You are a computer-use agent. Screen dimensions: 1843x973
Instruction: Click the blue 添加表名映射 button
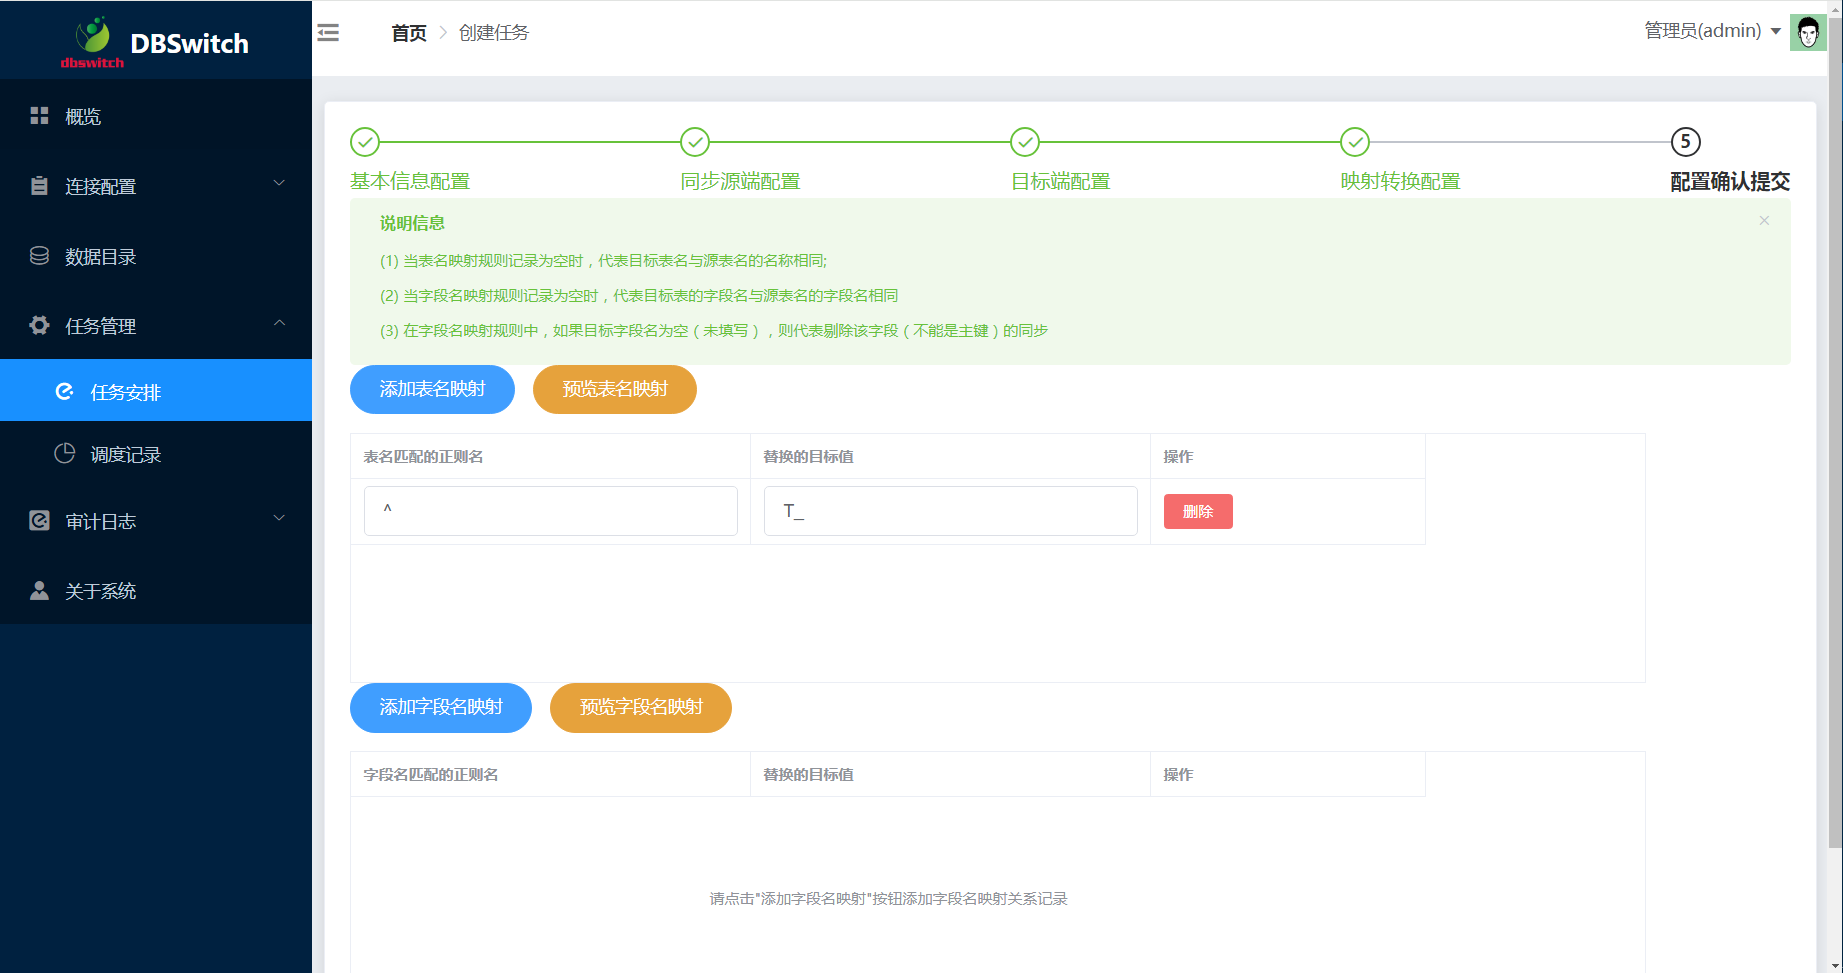[432, 389]
